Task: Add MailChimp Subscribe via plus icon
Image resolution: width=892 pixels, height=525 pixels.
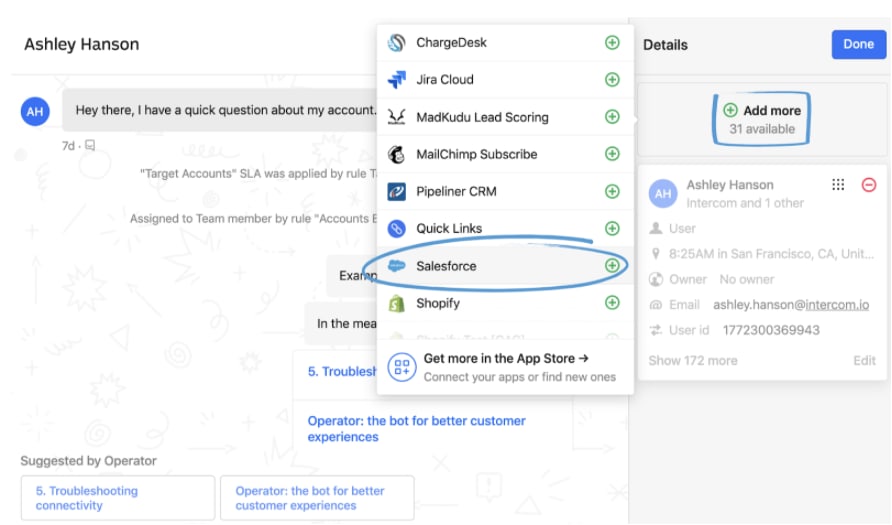Action: coord(612,154)
